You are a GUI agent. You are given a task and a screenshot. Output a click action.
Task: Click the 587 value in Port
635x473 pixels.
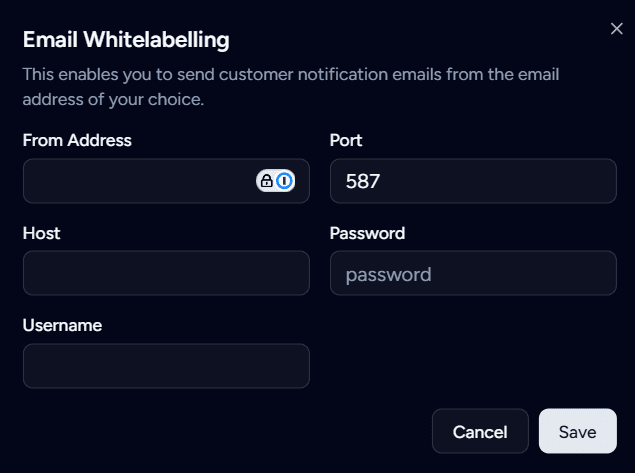(x=364, y=181)
